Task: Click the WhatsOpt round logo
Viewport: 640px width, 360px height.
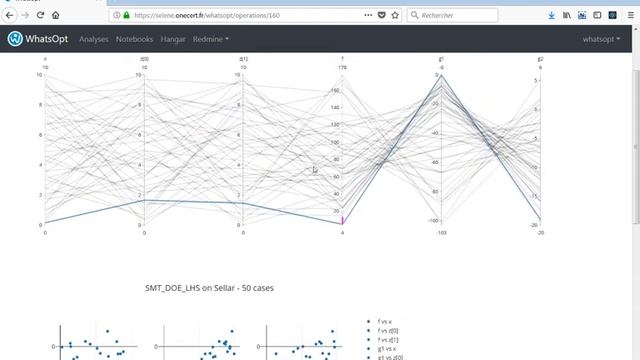Action: 15,39
